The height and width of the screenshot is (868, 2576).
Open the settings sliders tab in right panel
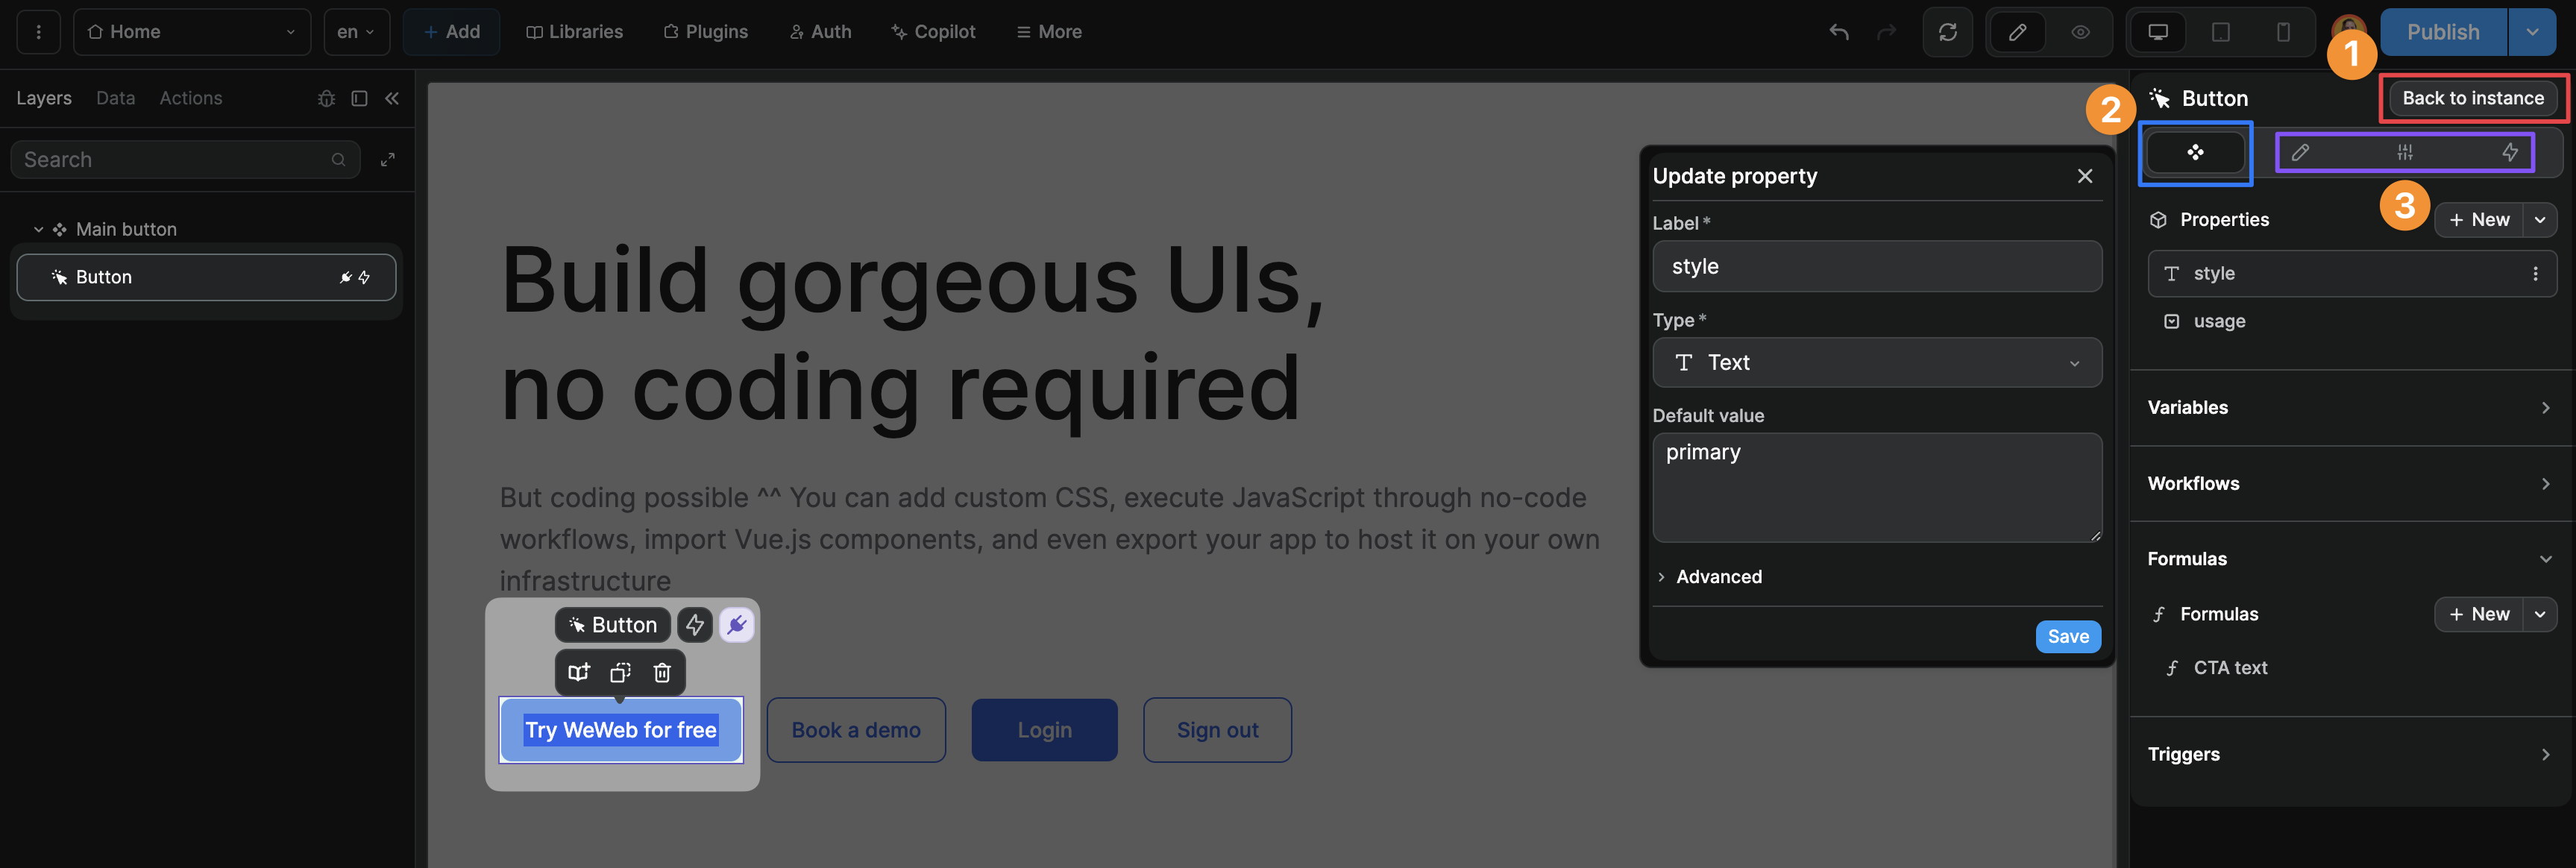(2404, 152)
